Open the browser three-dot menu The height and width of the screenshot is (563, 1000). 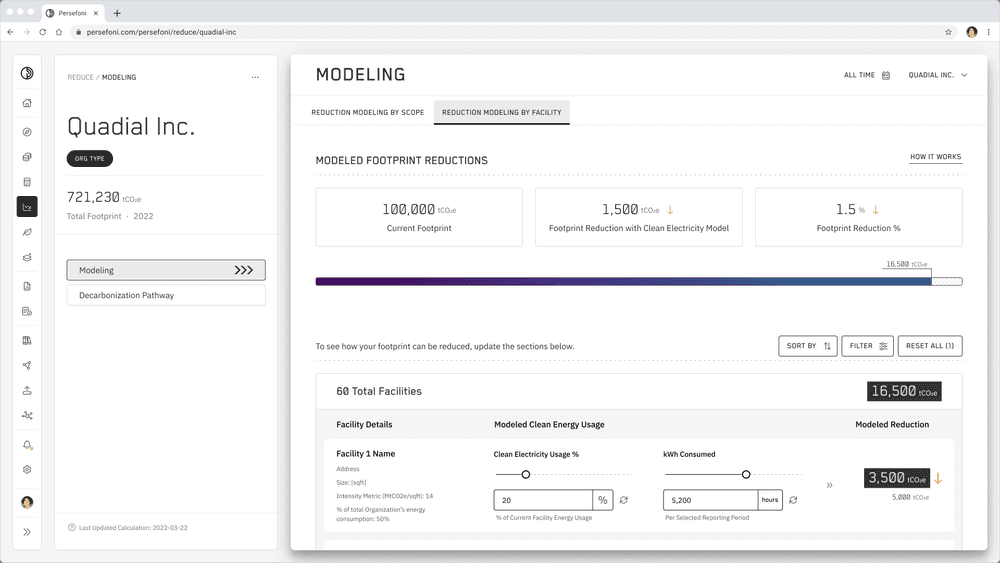point(989,32)
